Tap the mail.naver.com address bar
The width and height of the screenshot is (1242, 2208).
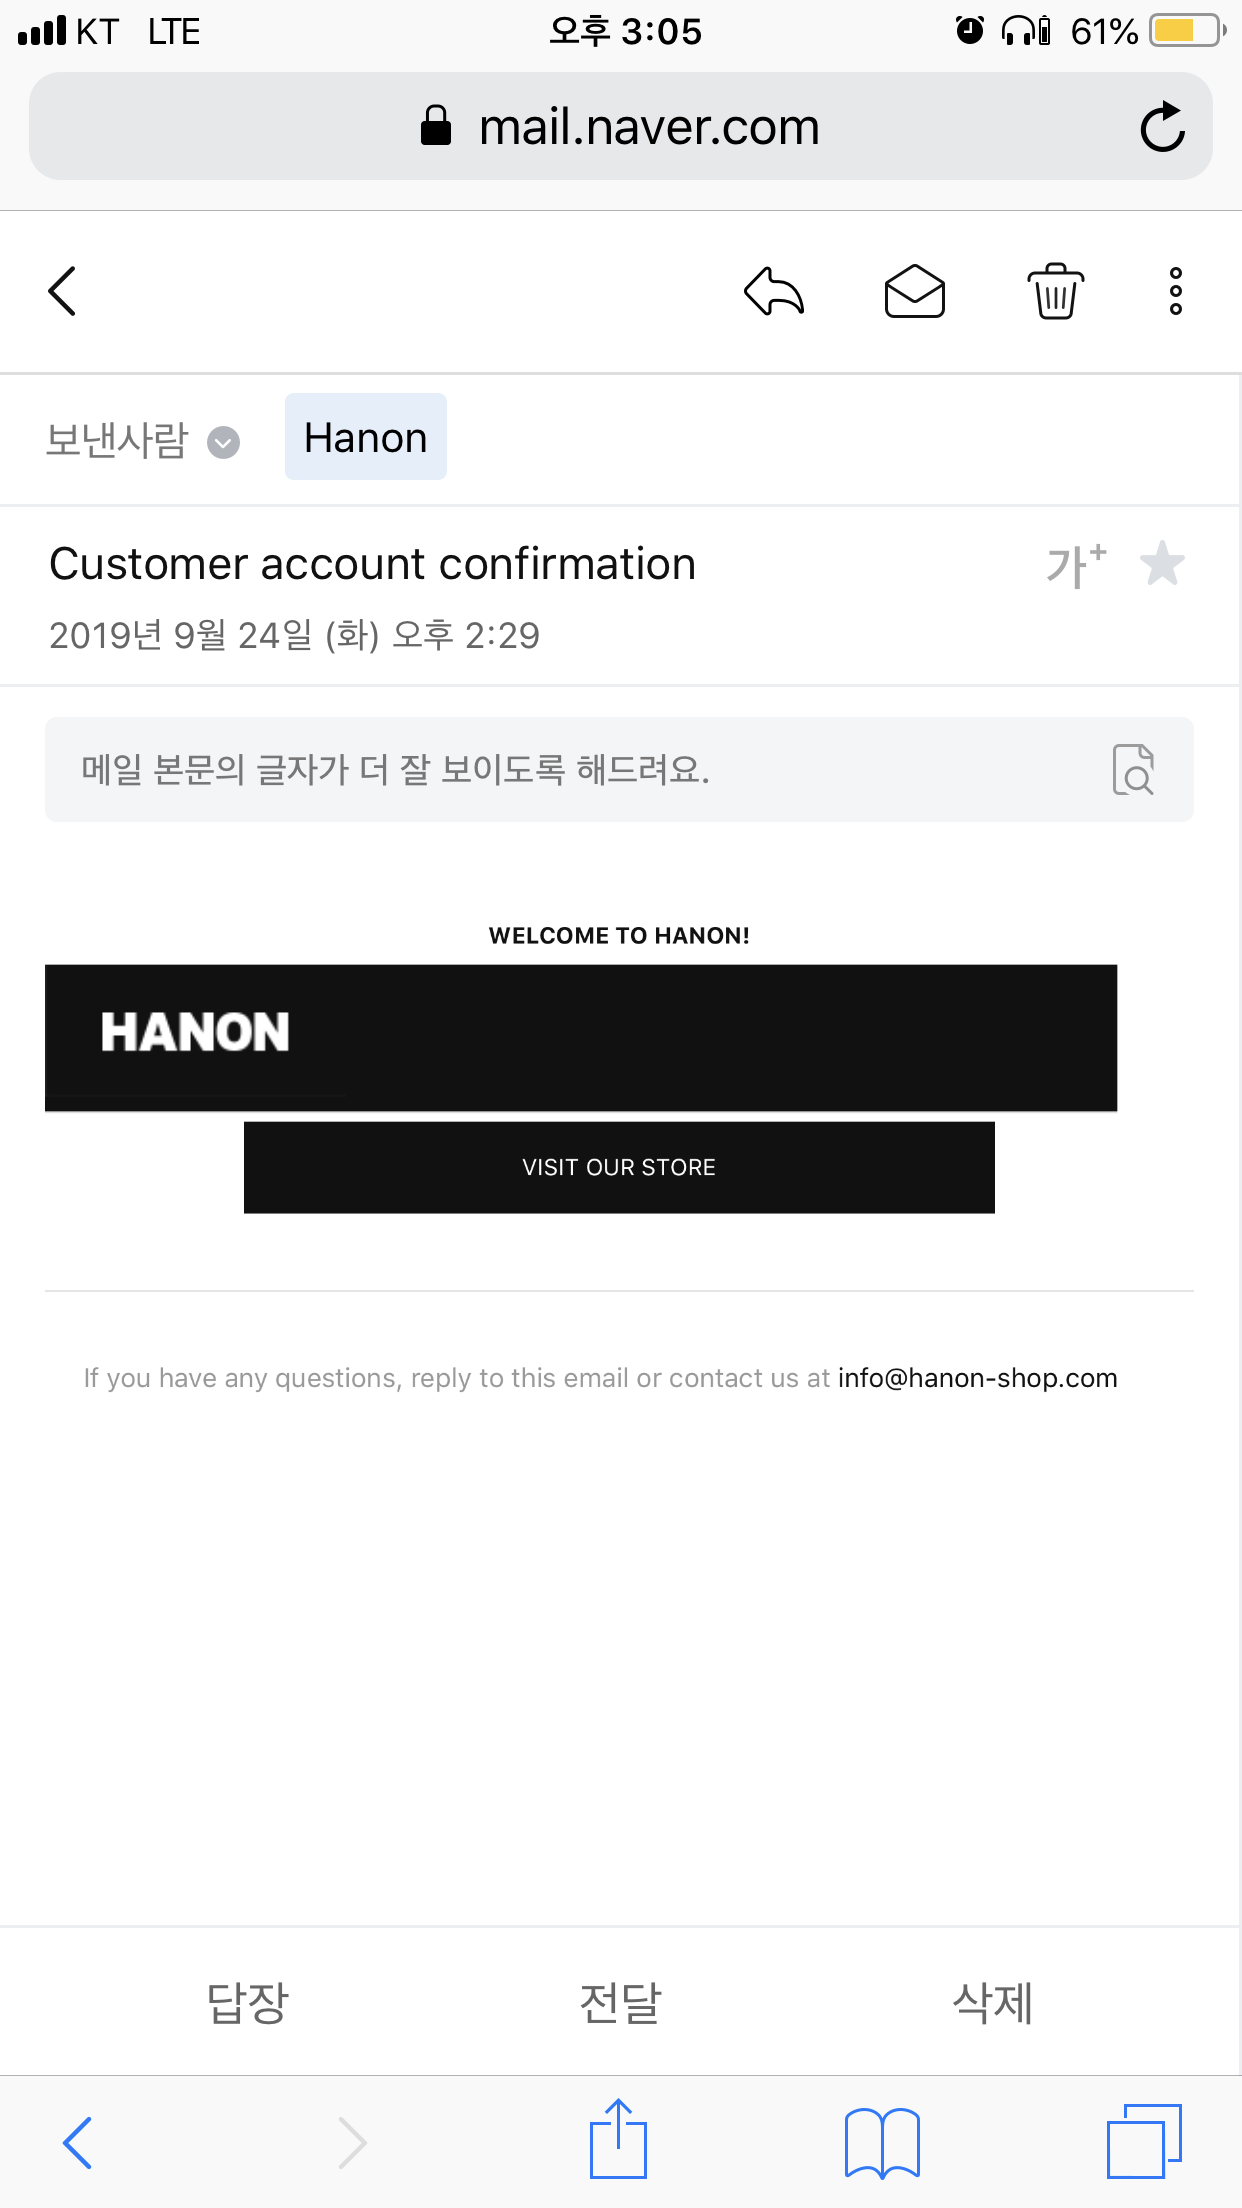620,127
